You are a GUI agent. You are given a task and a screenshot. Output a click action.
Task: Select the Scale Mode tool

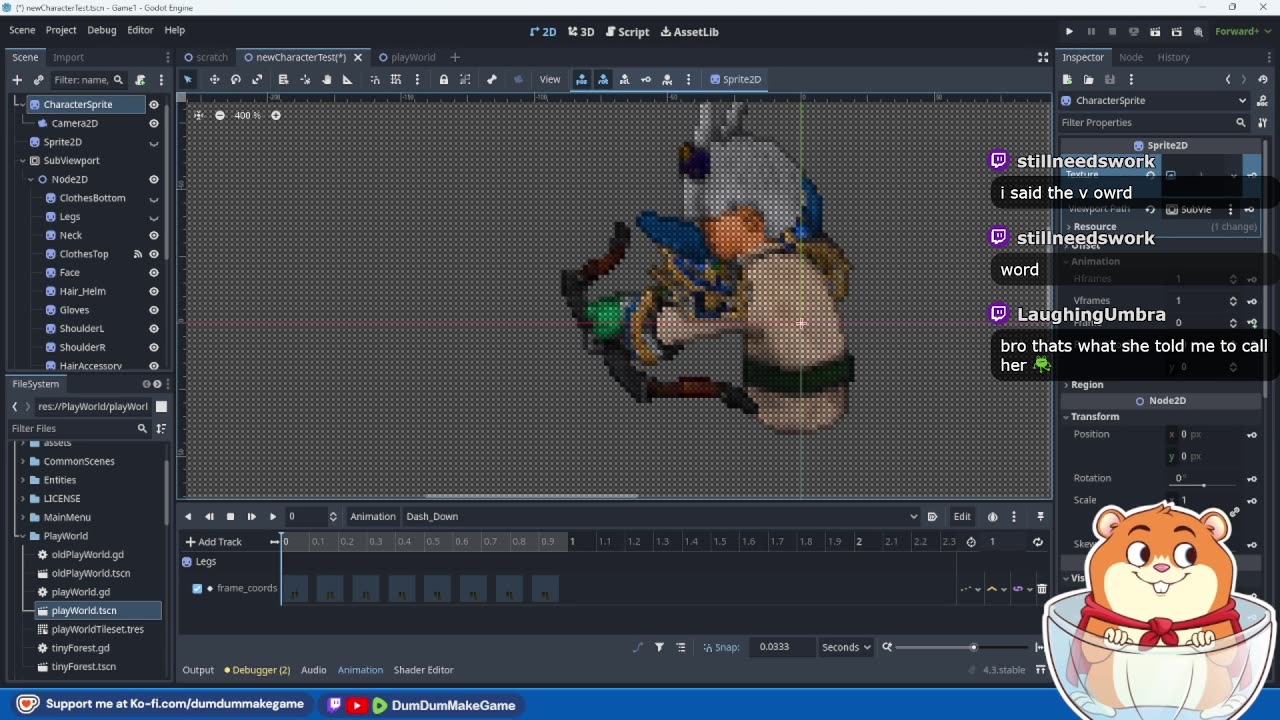(x=257, y=79)
